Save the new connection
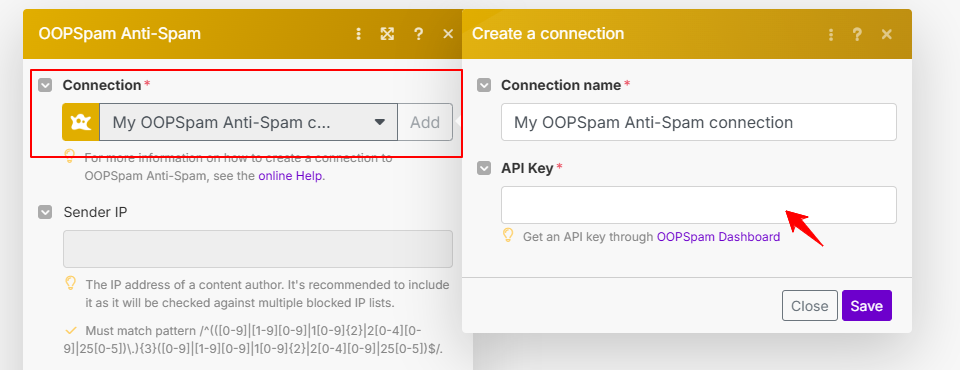960x370 pixels. 866,306
